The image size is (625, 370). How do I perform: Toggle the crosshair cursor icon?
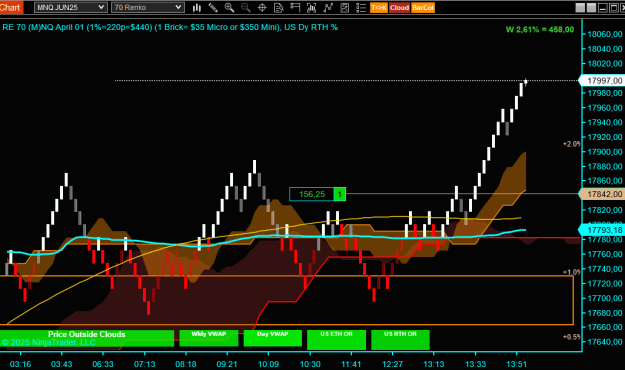click(x=262, y=7)
